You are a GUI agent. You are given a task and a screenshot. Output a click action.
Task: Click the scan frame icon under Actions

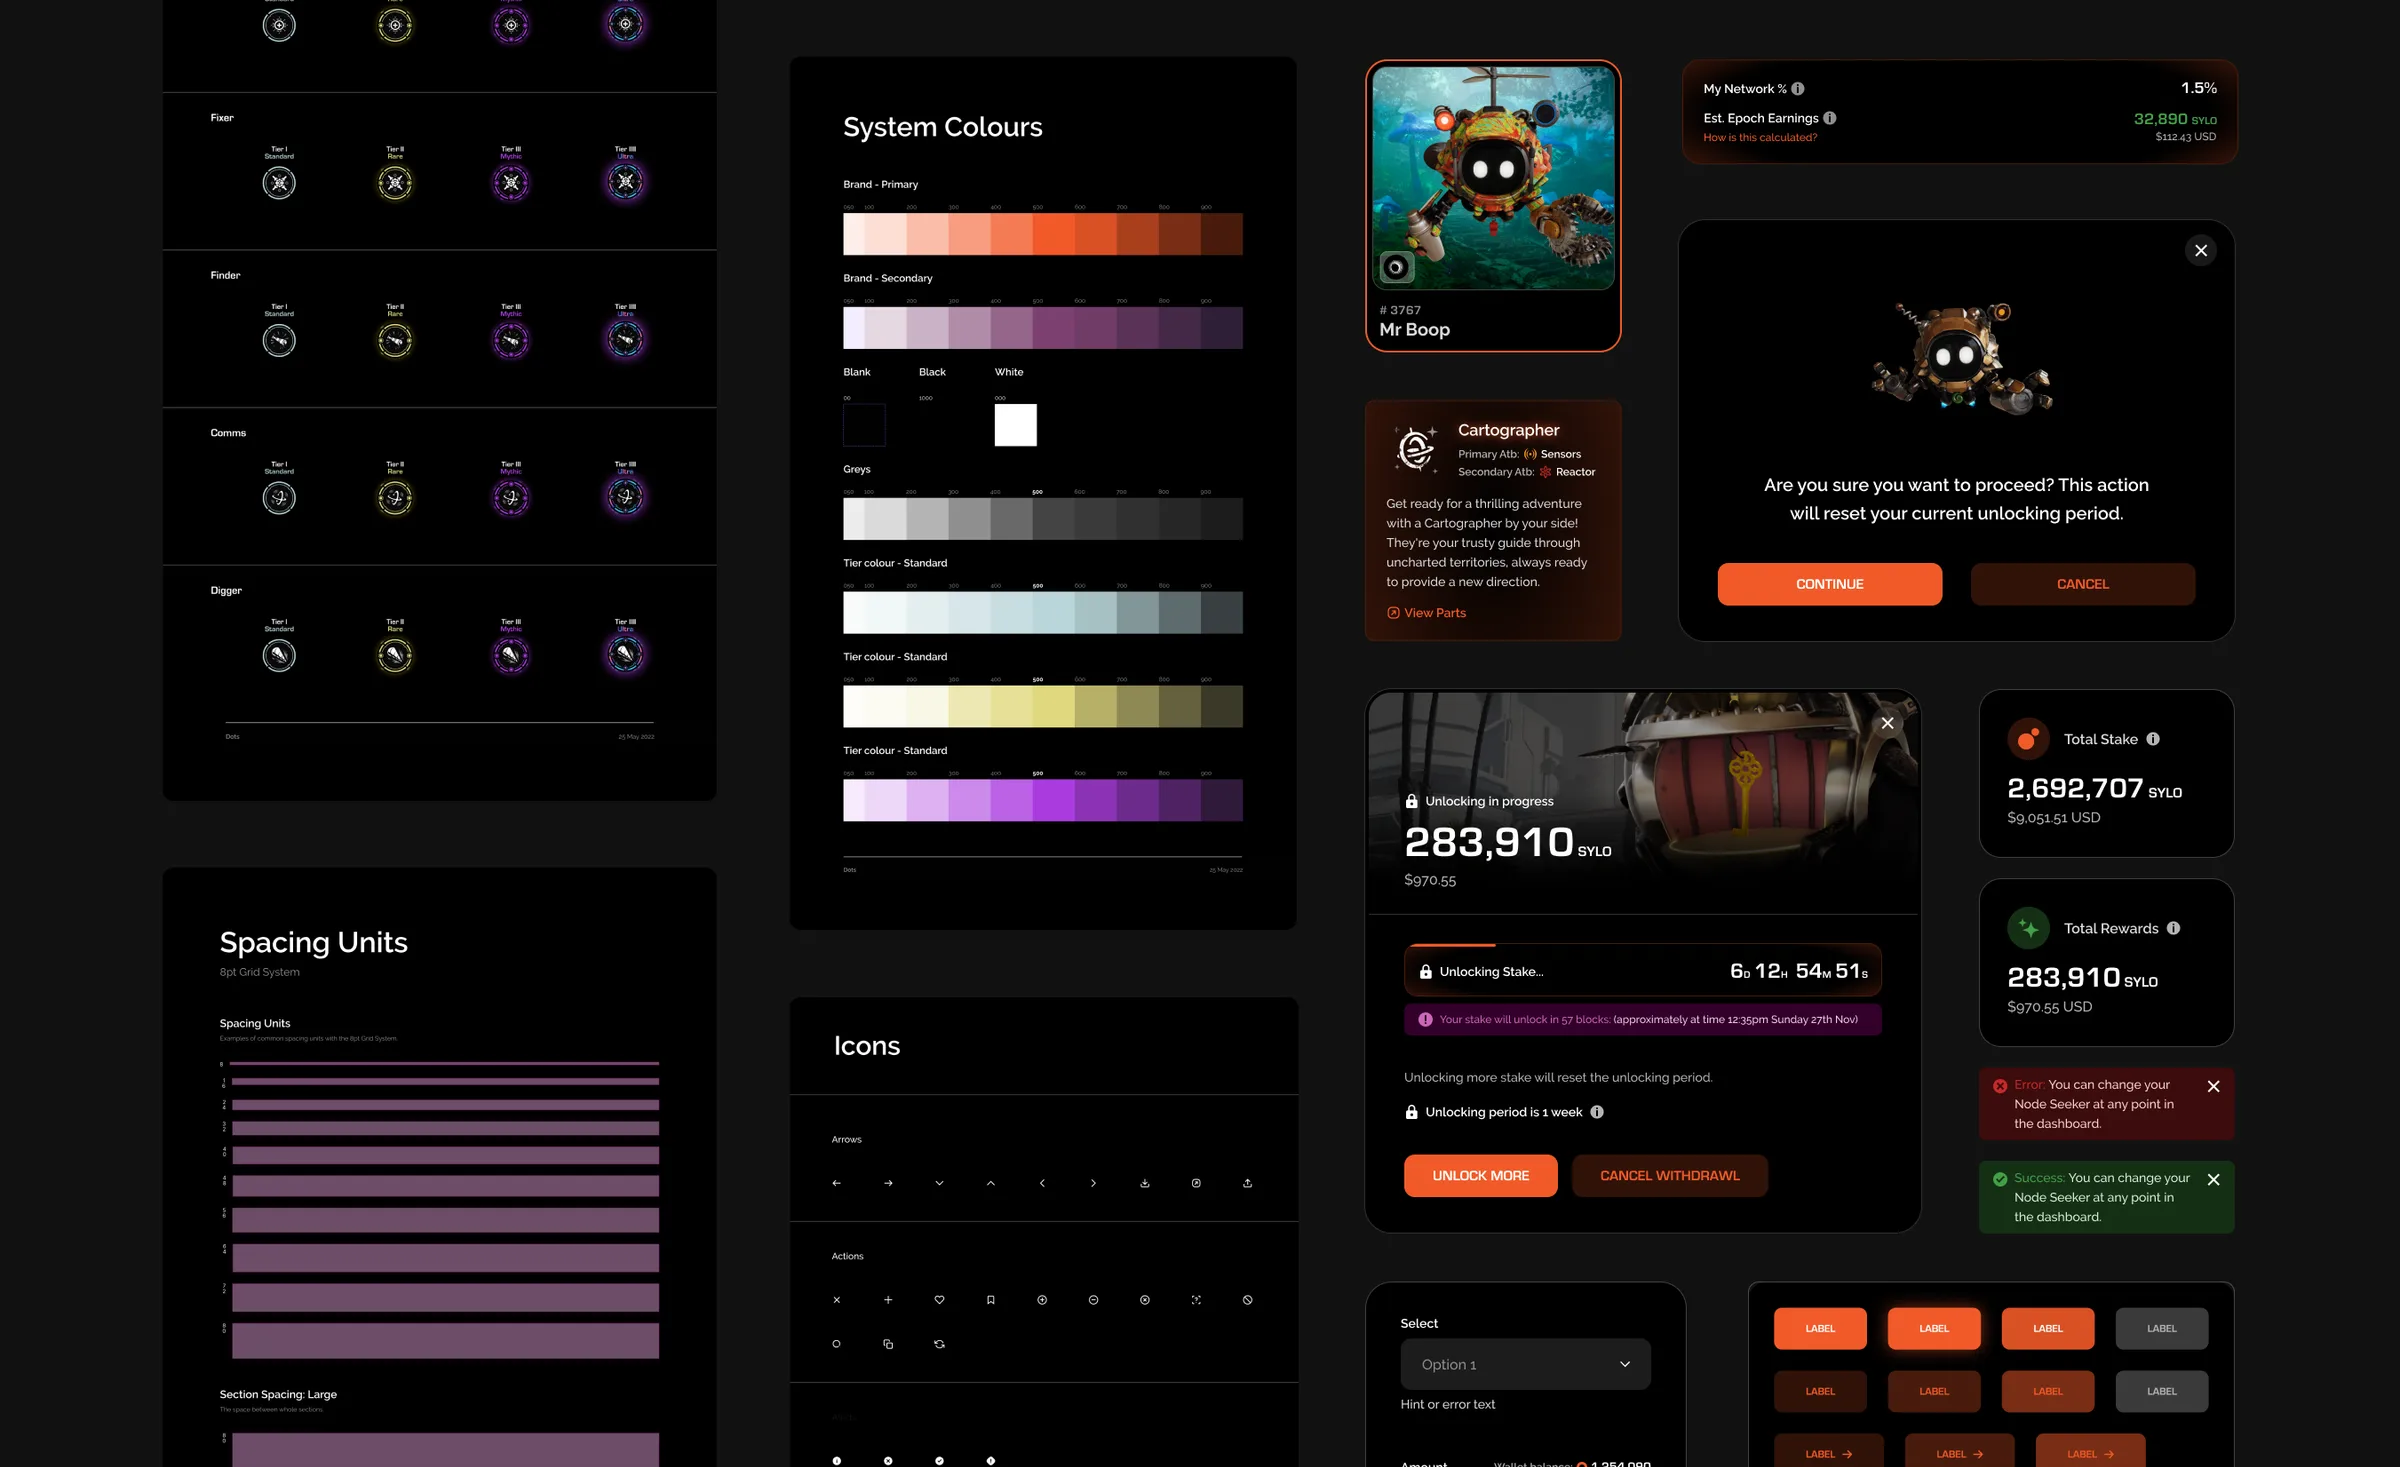tap(1196, 1300)
